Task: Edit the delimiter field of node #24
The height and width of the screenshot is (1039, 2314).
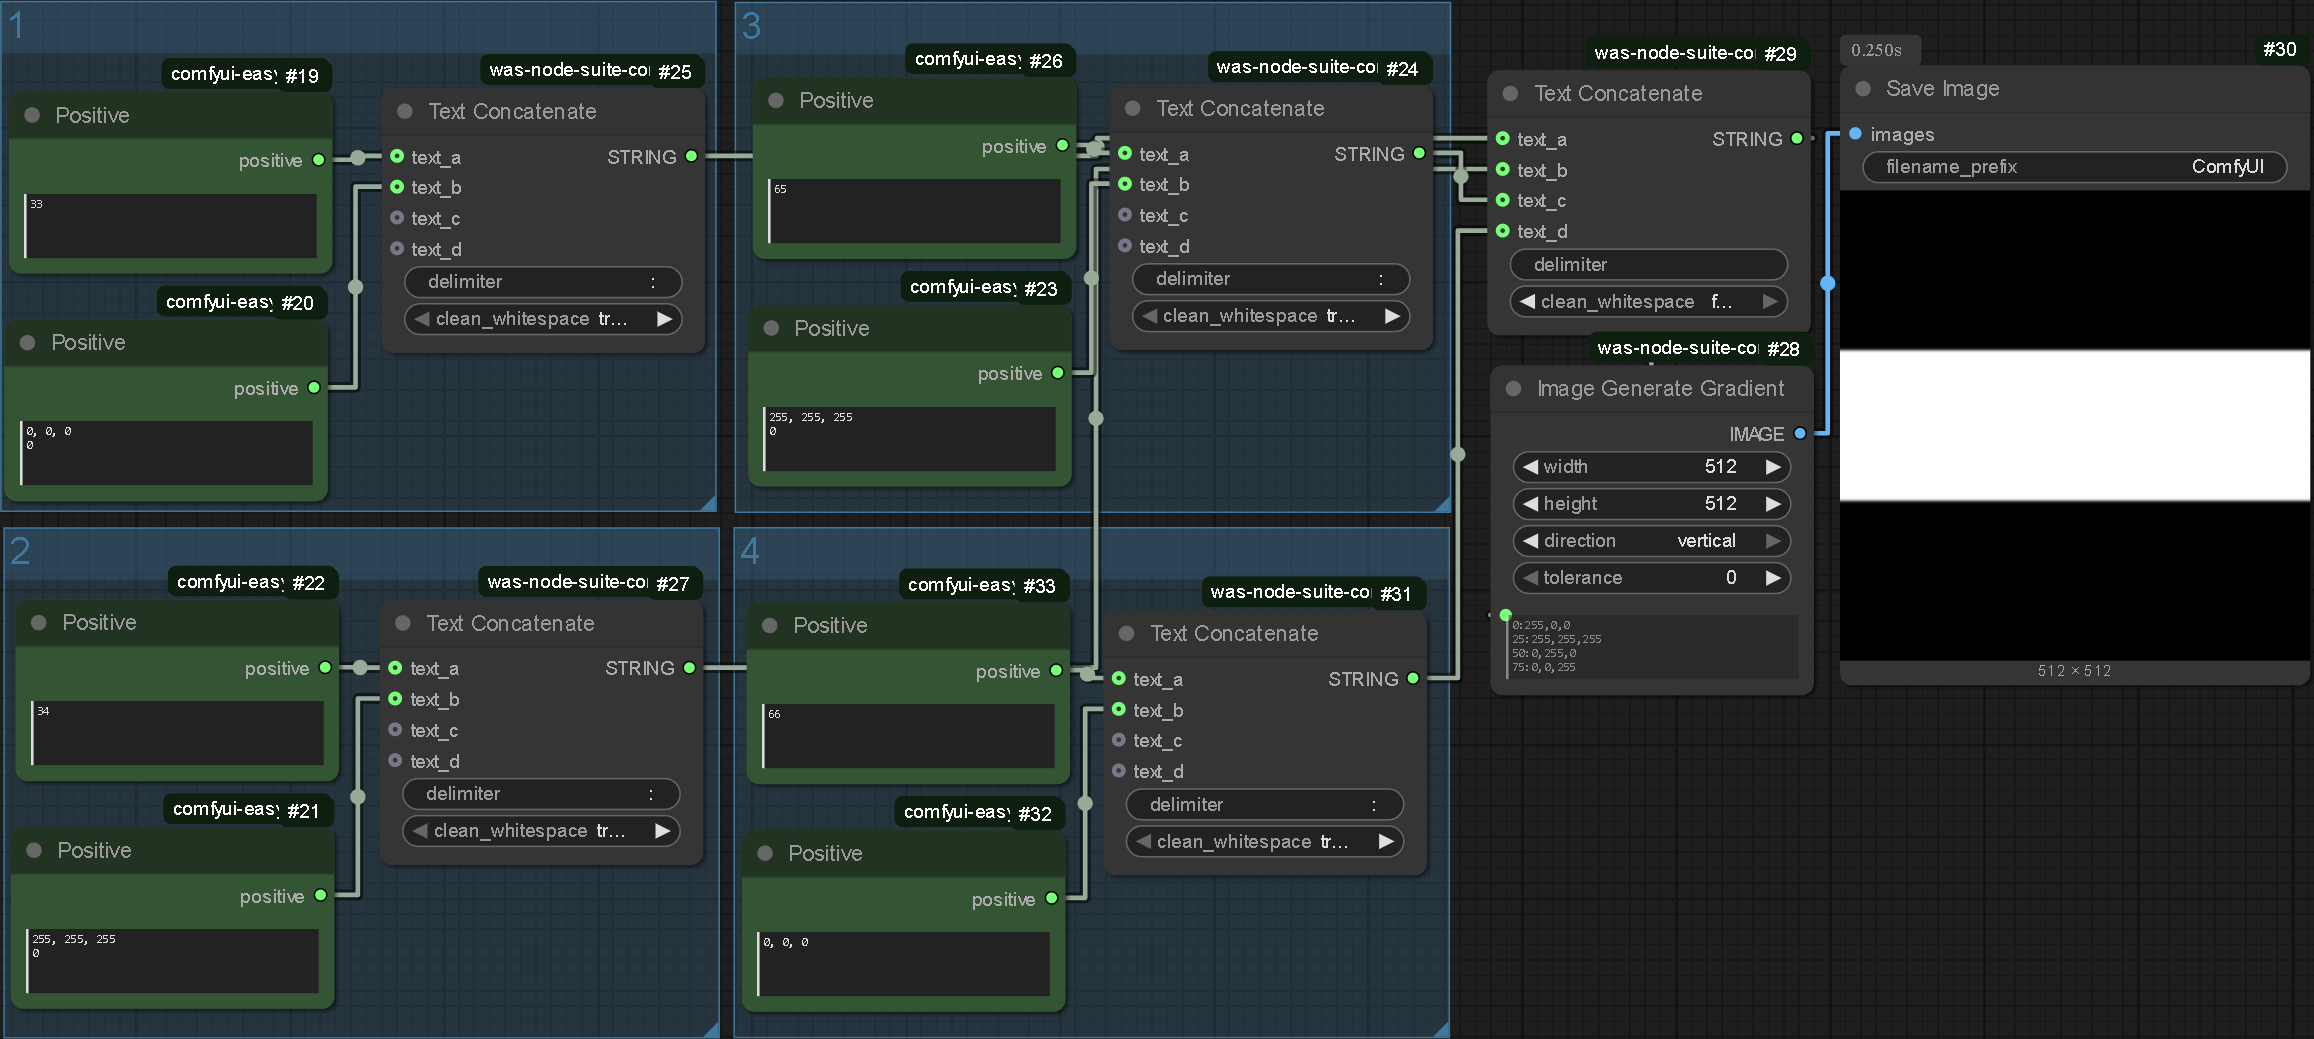Action: (x=1271, y=279)
